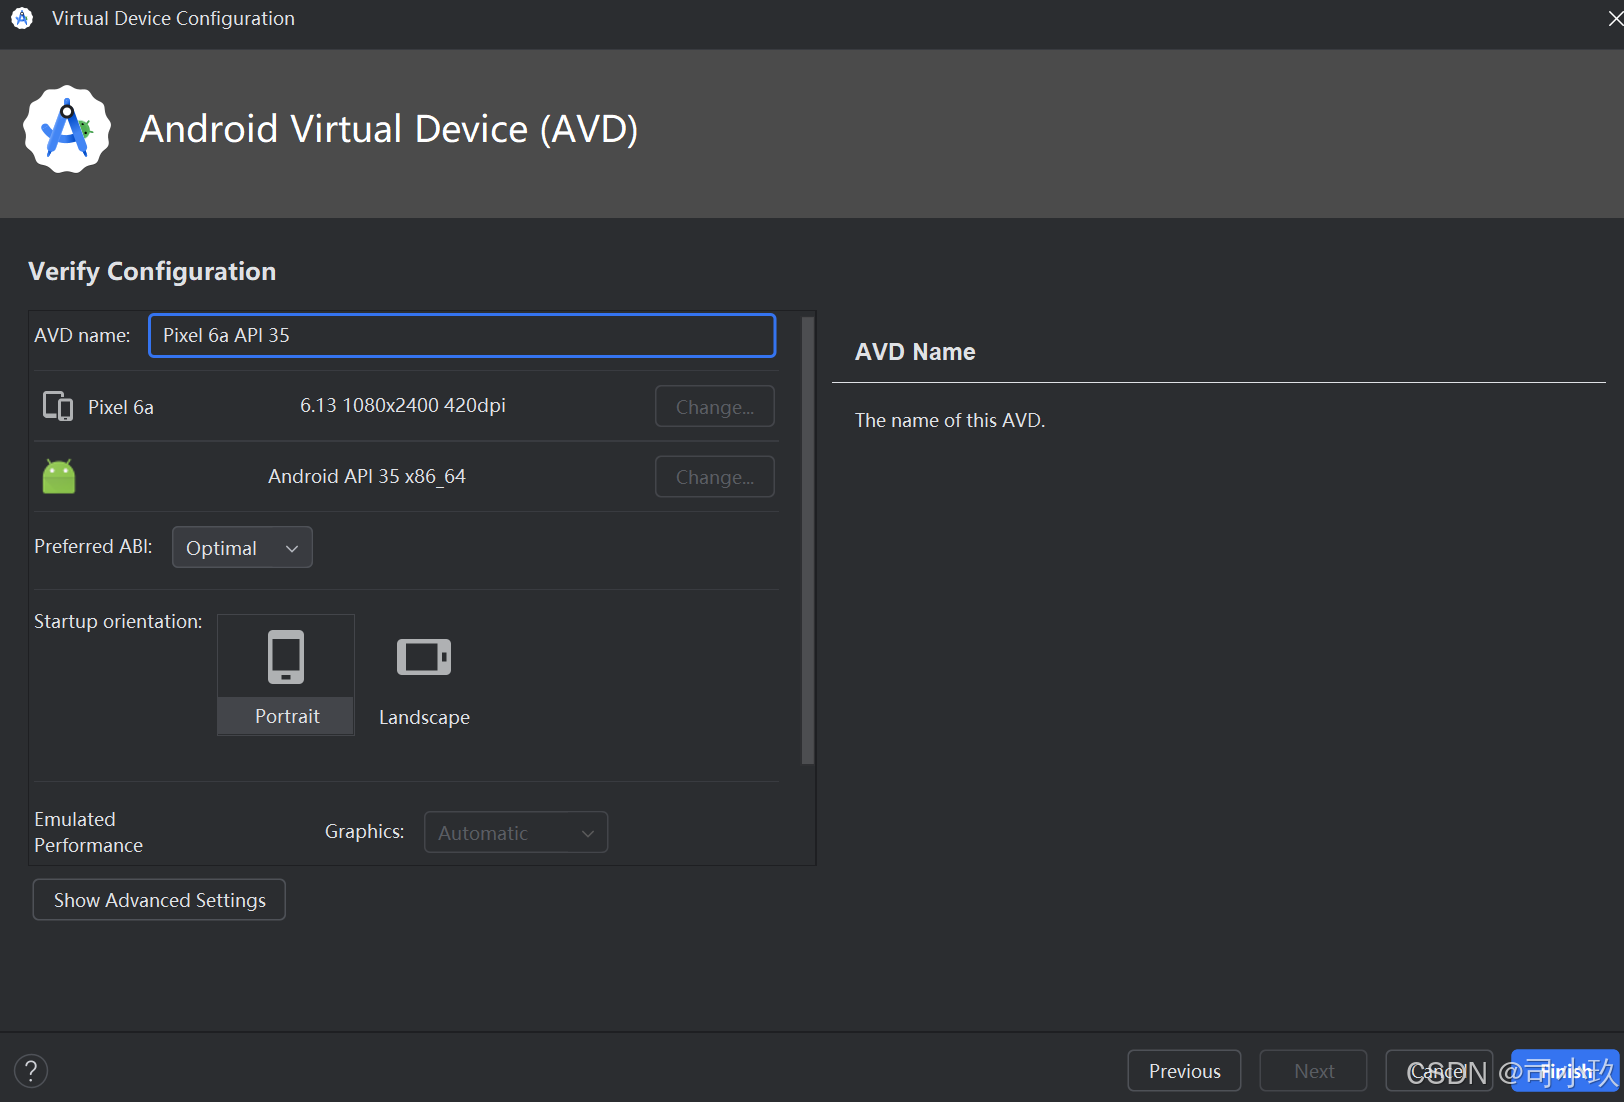This screenshot has height=1102, width=1624.
Task: Click the Virtual Device Configuration title
Action: pos(172,17)
